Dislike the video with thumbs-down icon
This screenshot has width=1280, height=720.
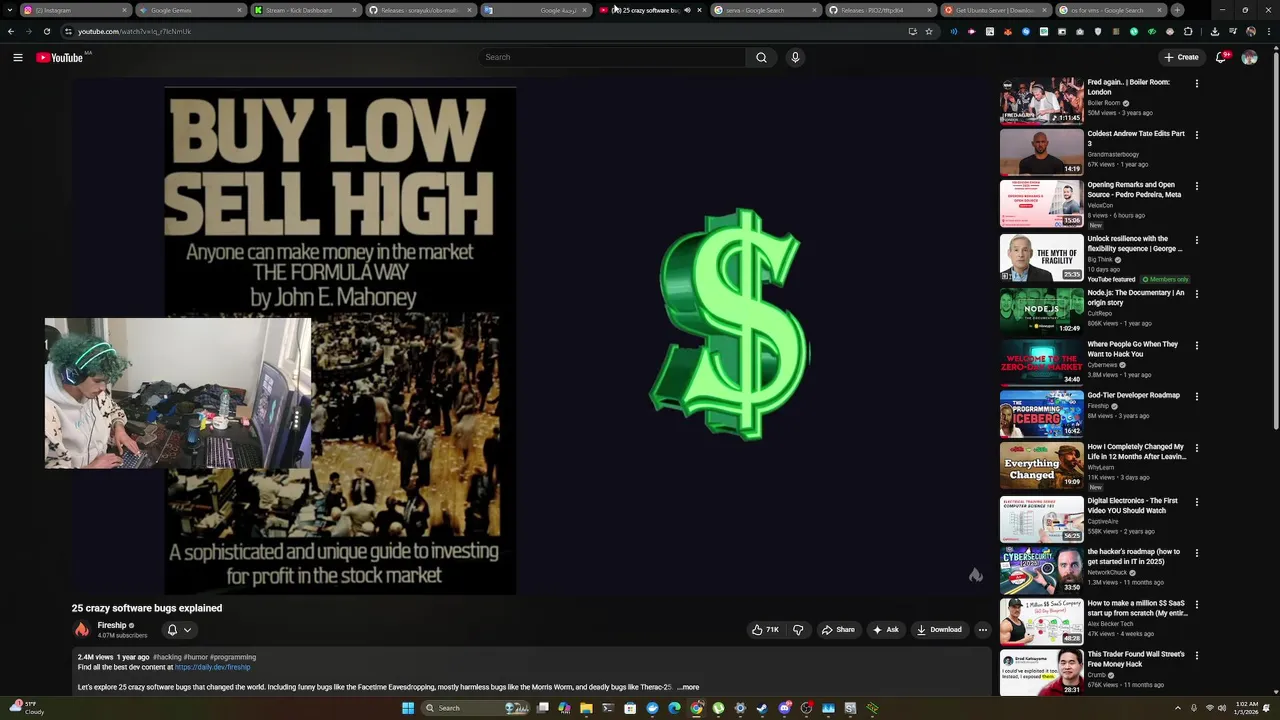pos(798,630)
